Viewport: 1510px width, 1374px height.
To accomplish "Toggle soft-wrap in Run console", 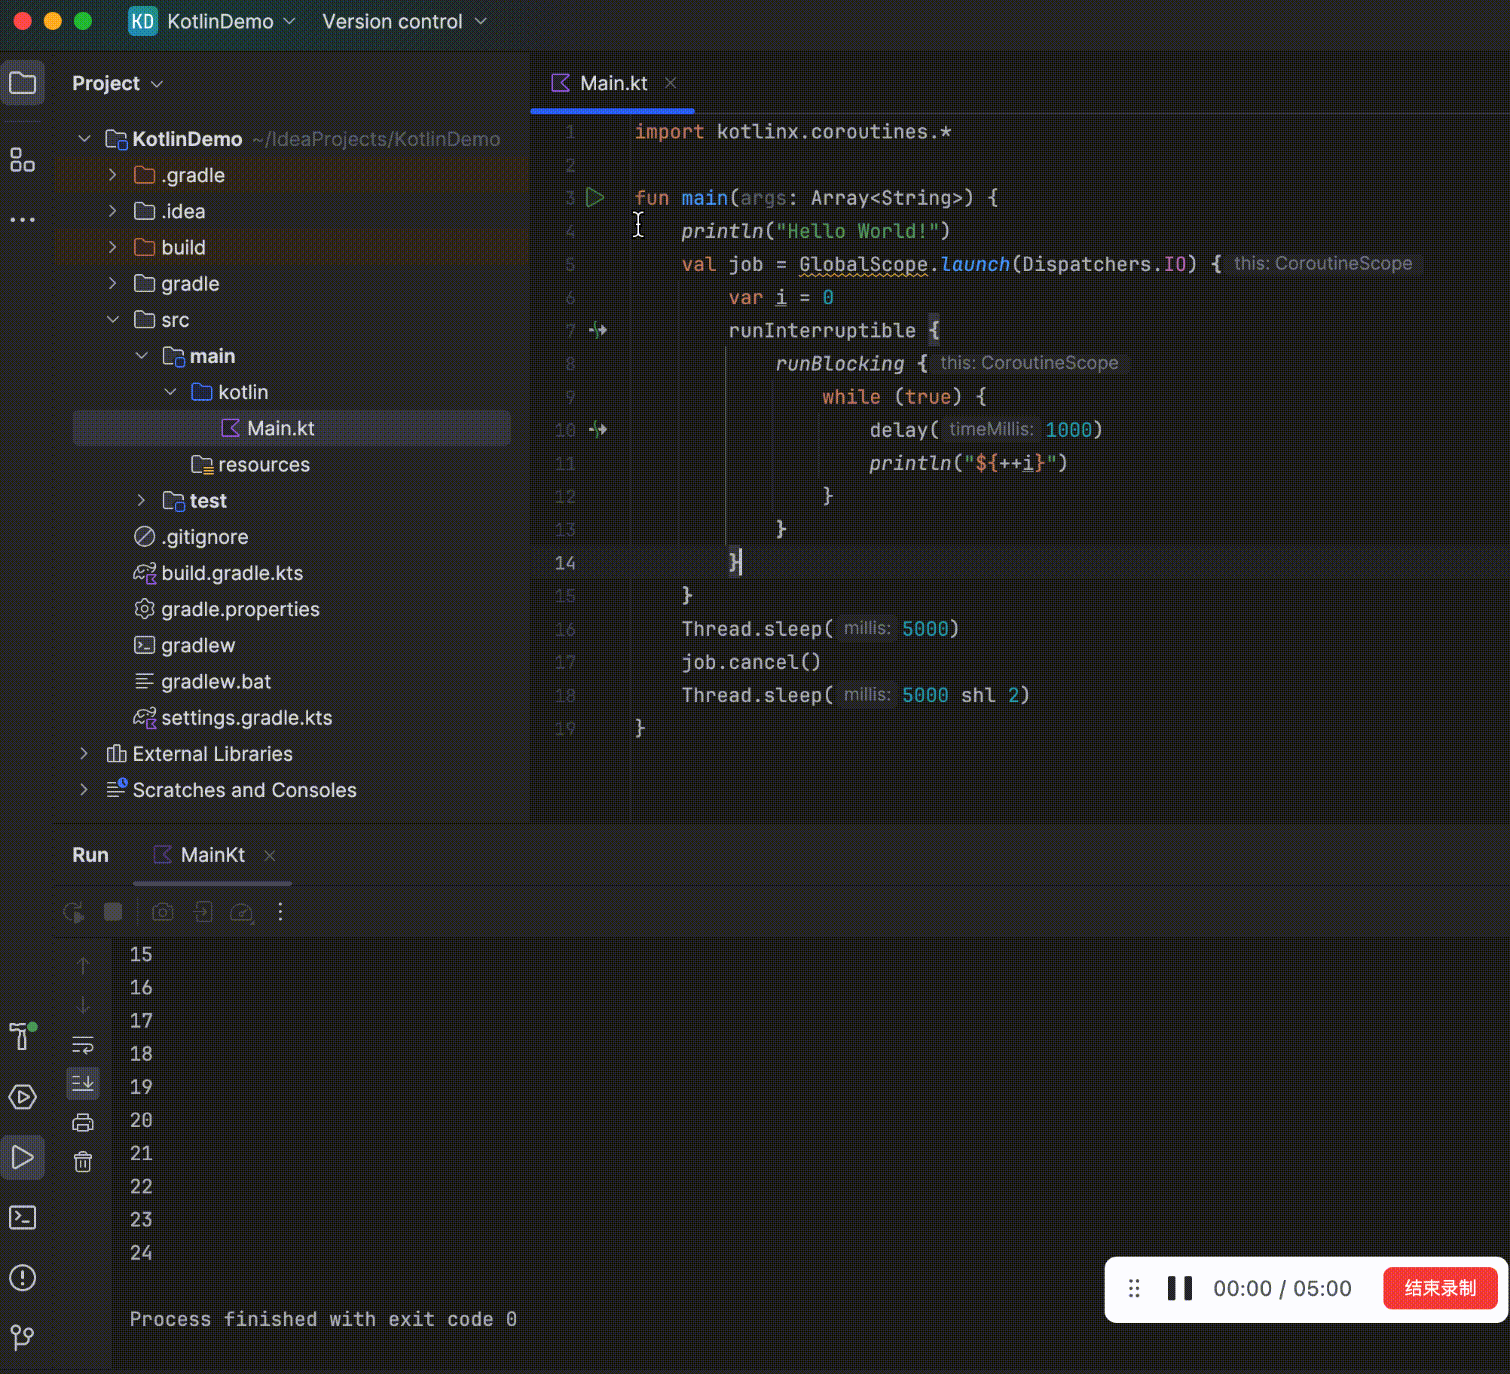I will click(83, 1045).
